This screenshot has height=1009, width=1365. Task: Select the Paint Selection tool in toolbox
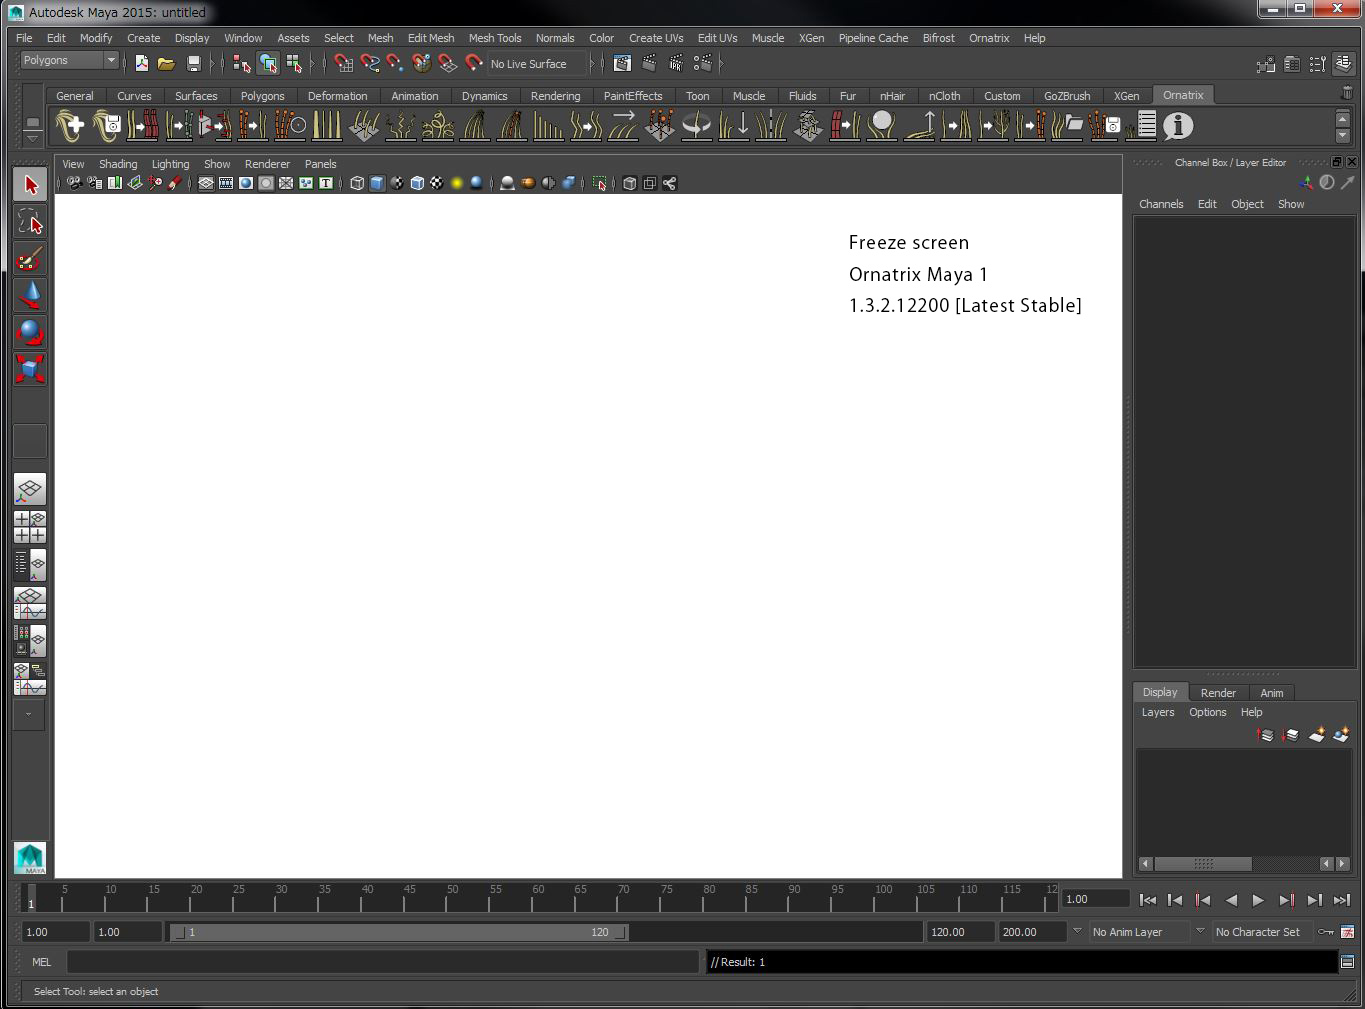click(30, 259)
